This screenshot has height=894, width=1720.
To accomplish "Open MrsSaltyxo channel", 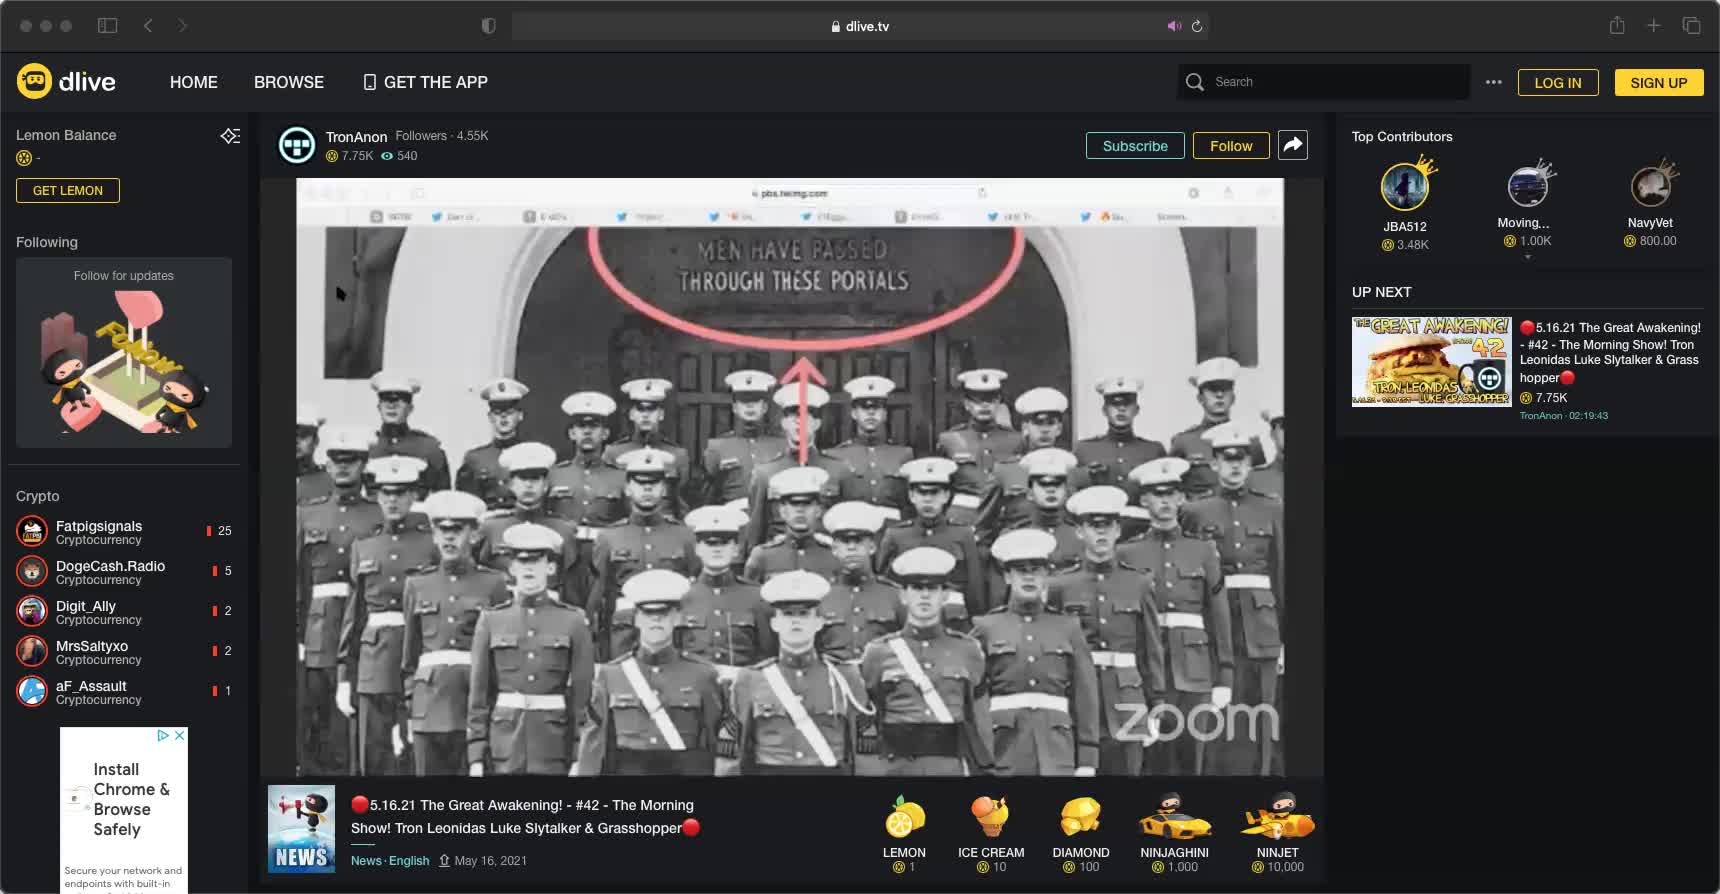I will point(124,651).
